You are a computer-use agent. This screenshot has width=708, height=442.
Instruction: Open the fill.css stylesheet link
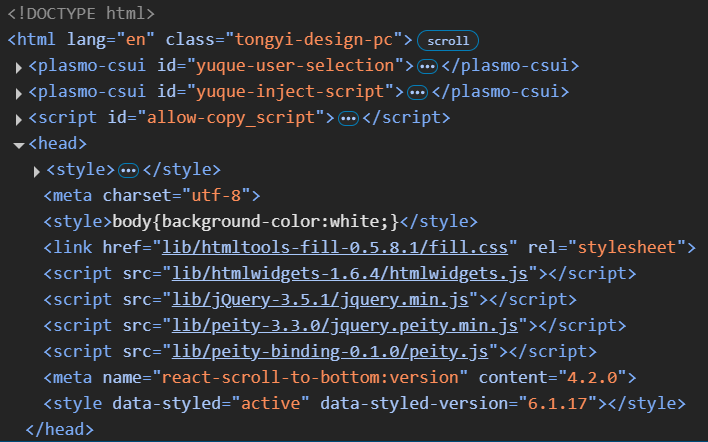coord(335,247)
